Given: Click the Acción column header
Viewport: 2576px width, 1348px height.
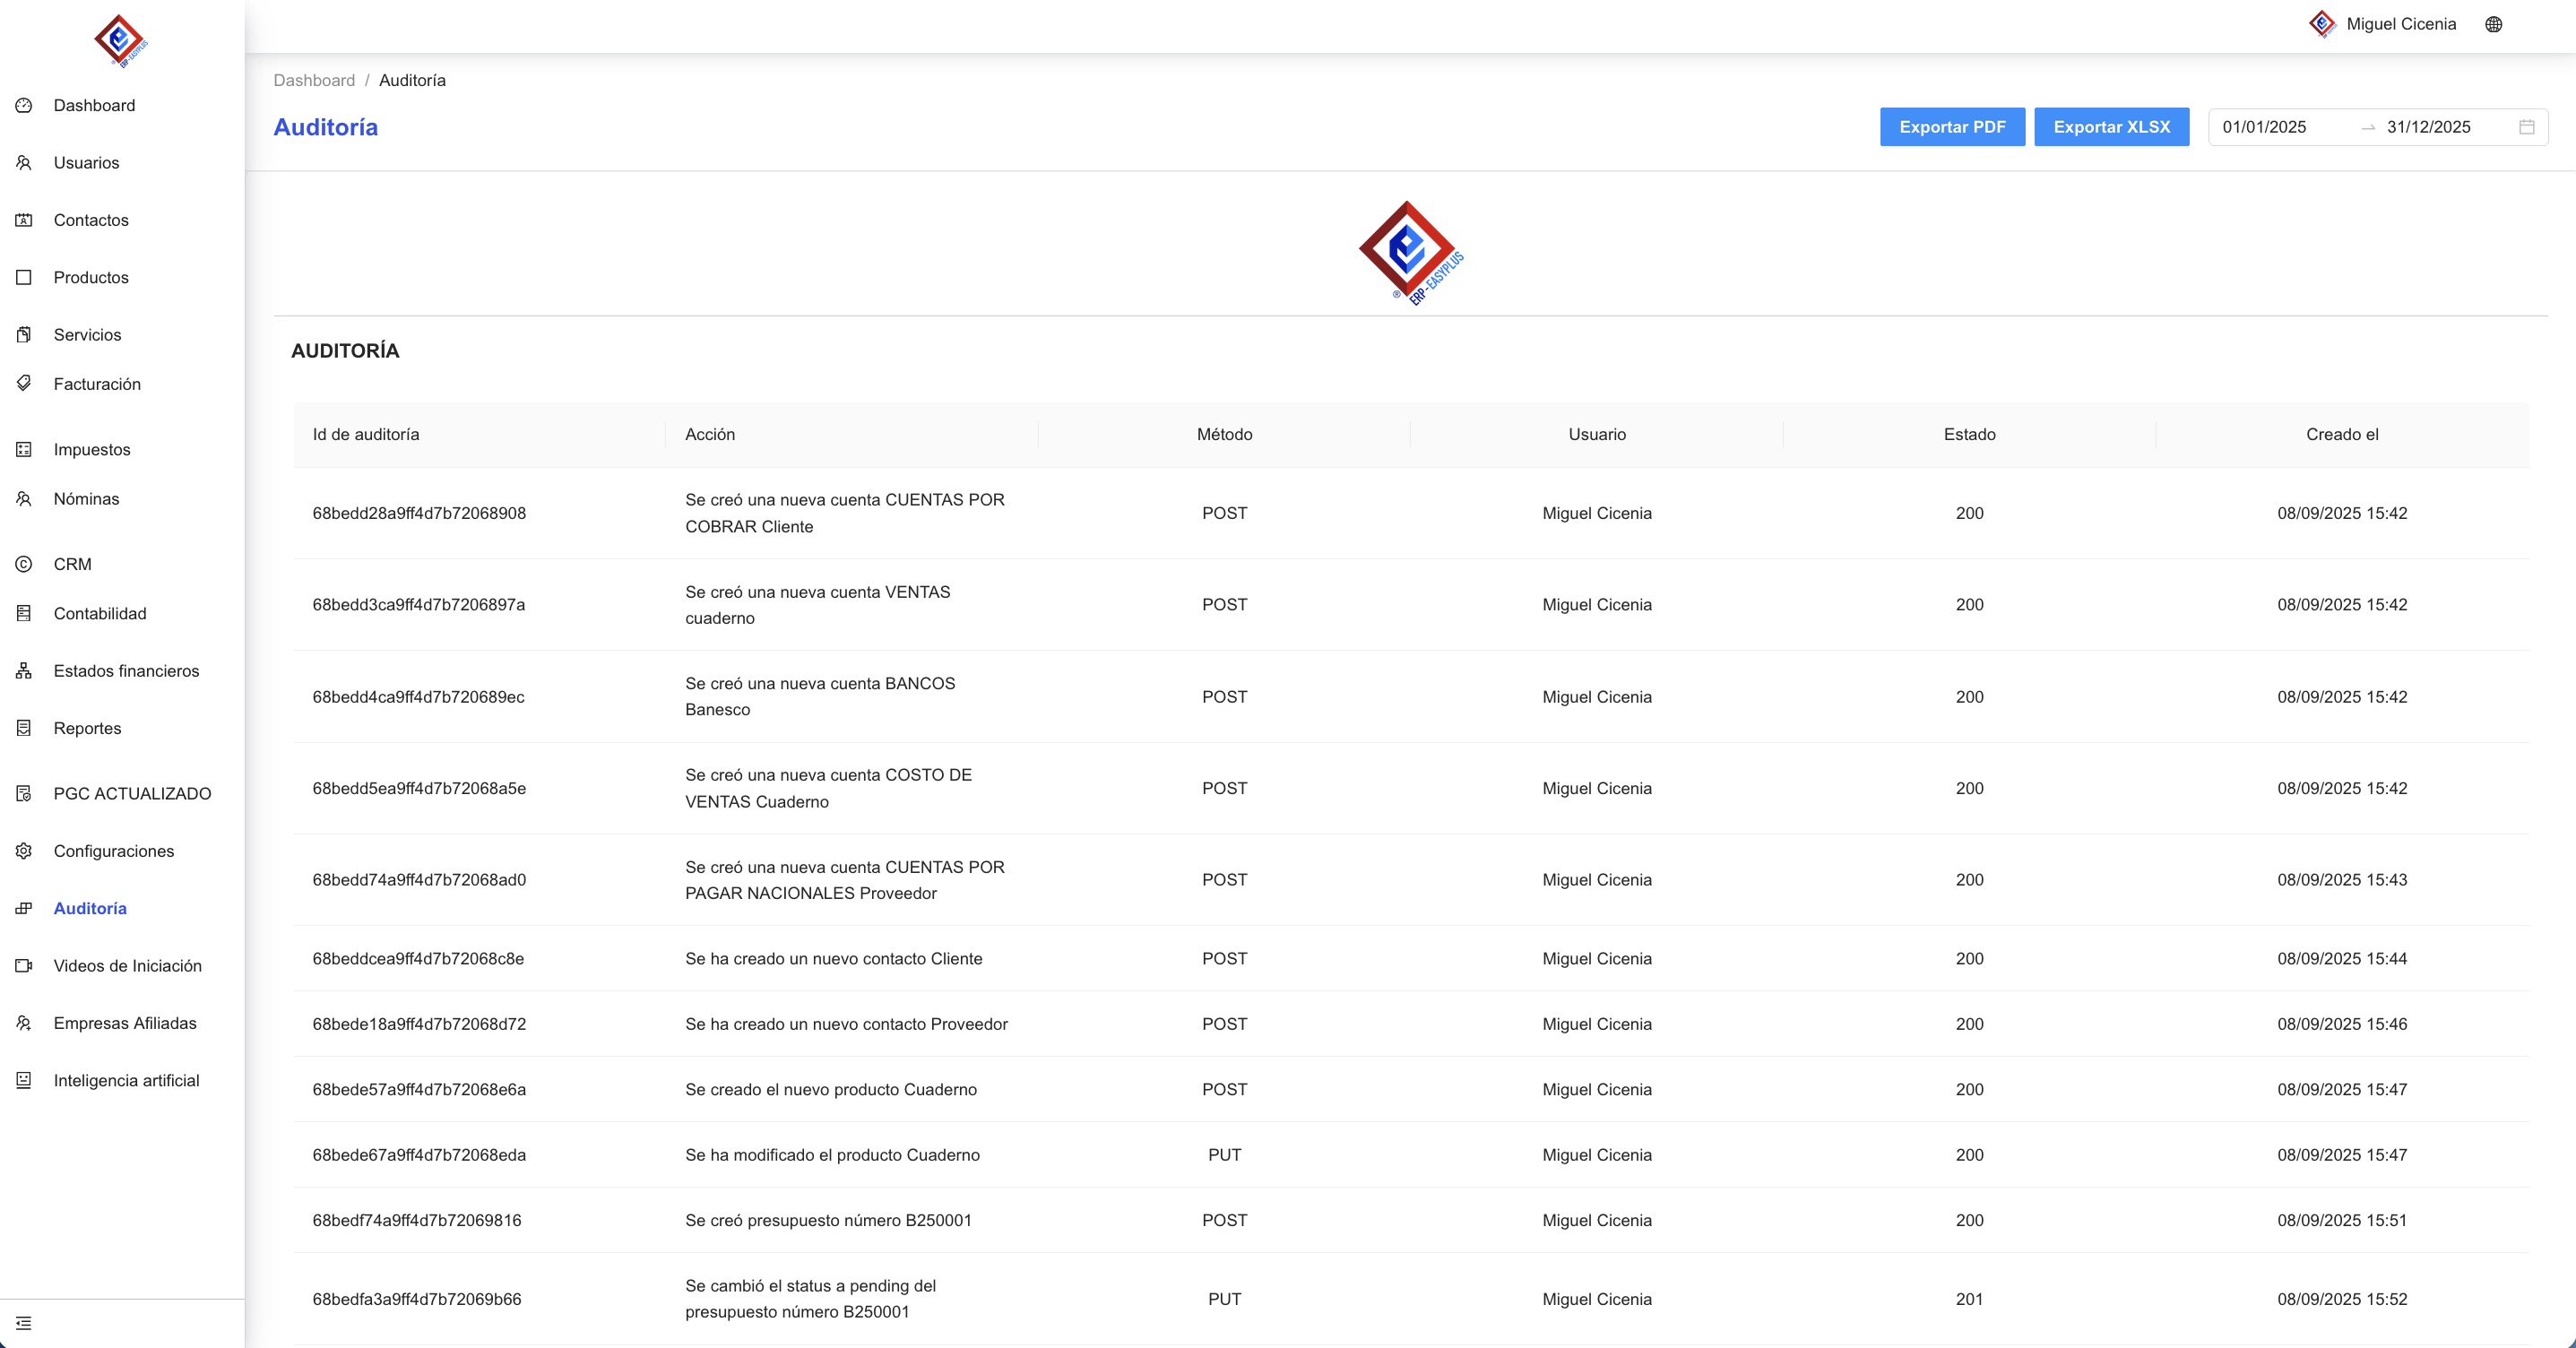Looking at the screenshot, I should tap(710, 434).
